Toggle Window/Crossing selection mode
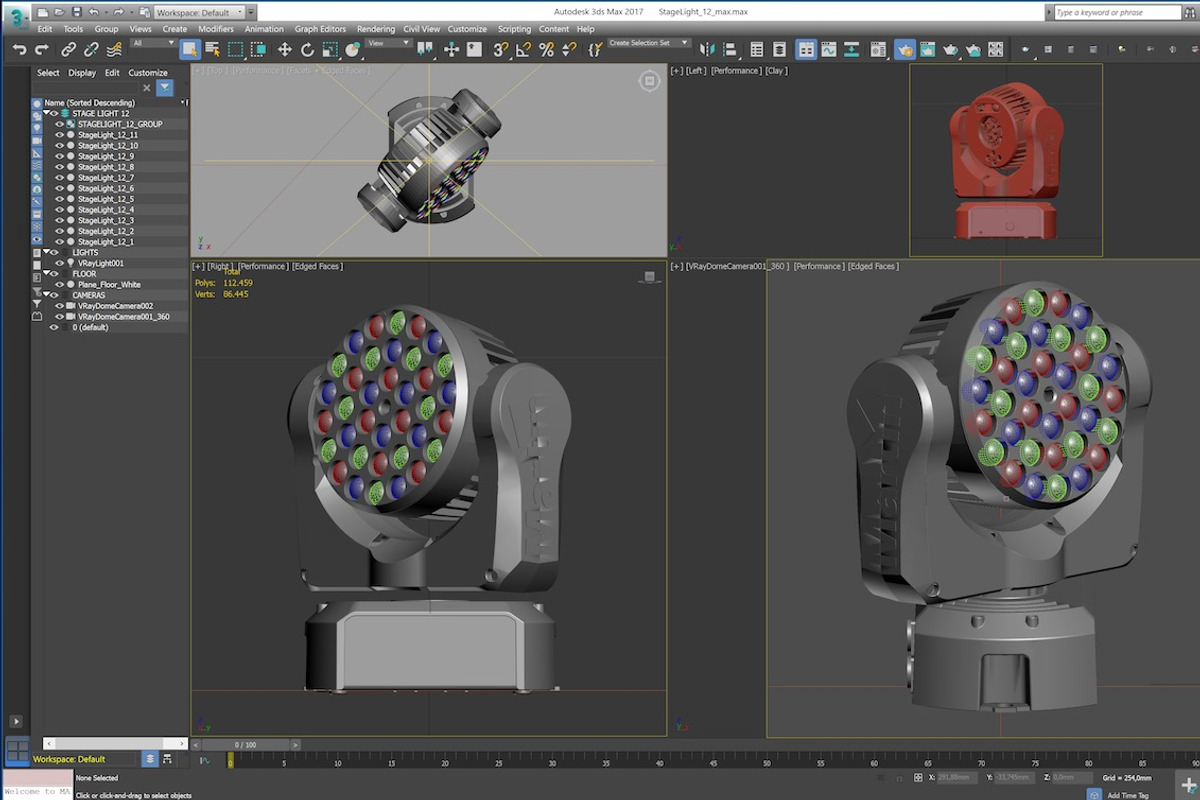This screenshot has width=1200, height=800. [258, 49]
